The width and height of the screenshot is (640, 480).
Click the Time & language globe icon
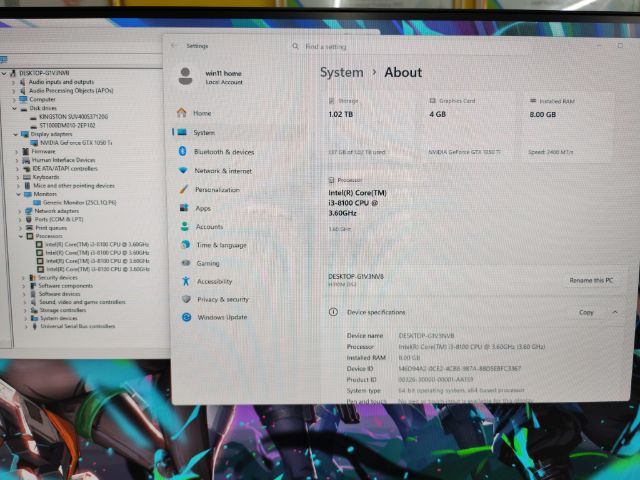(x=185, y=244)
